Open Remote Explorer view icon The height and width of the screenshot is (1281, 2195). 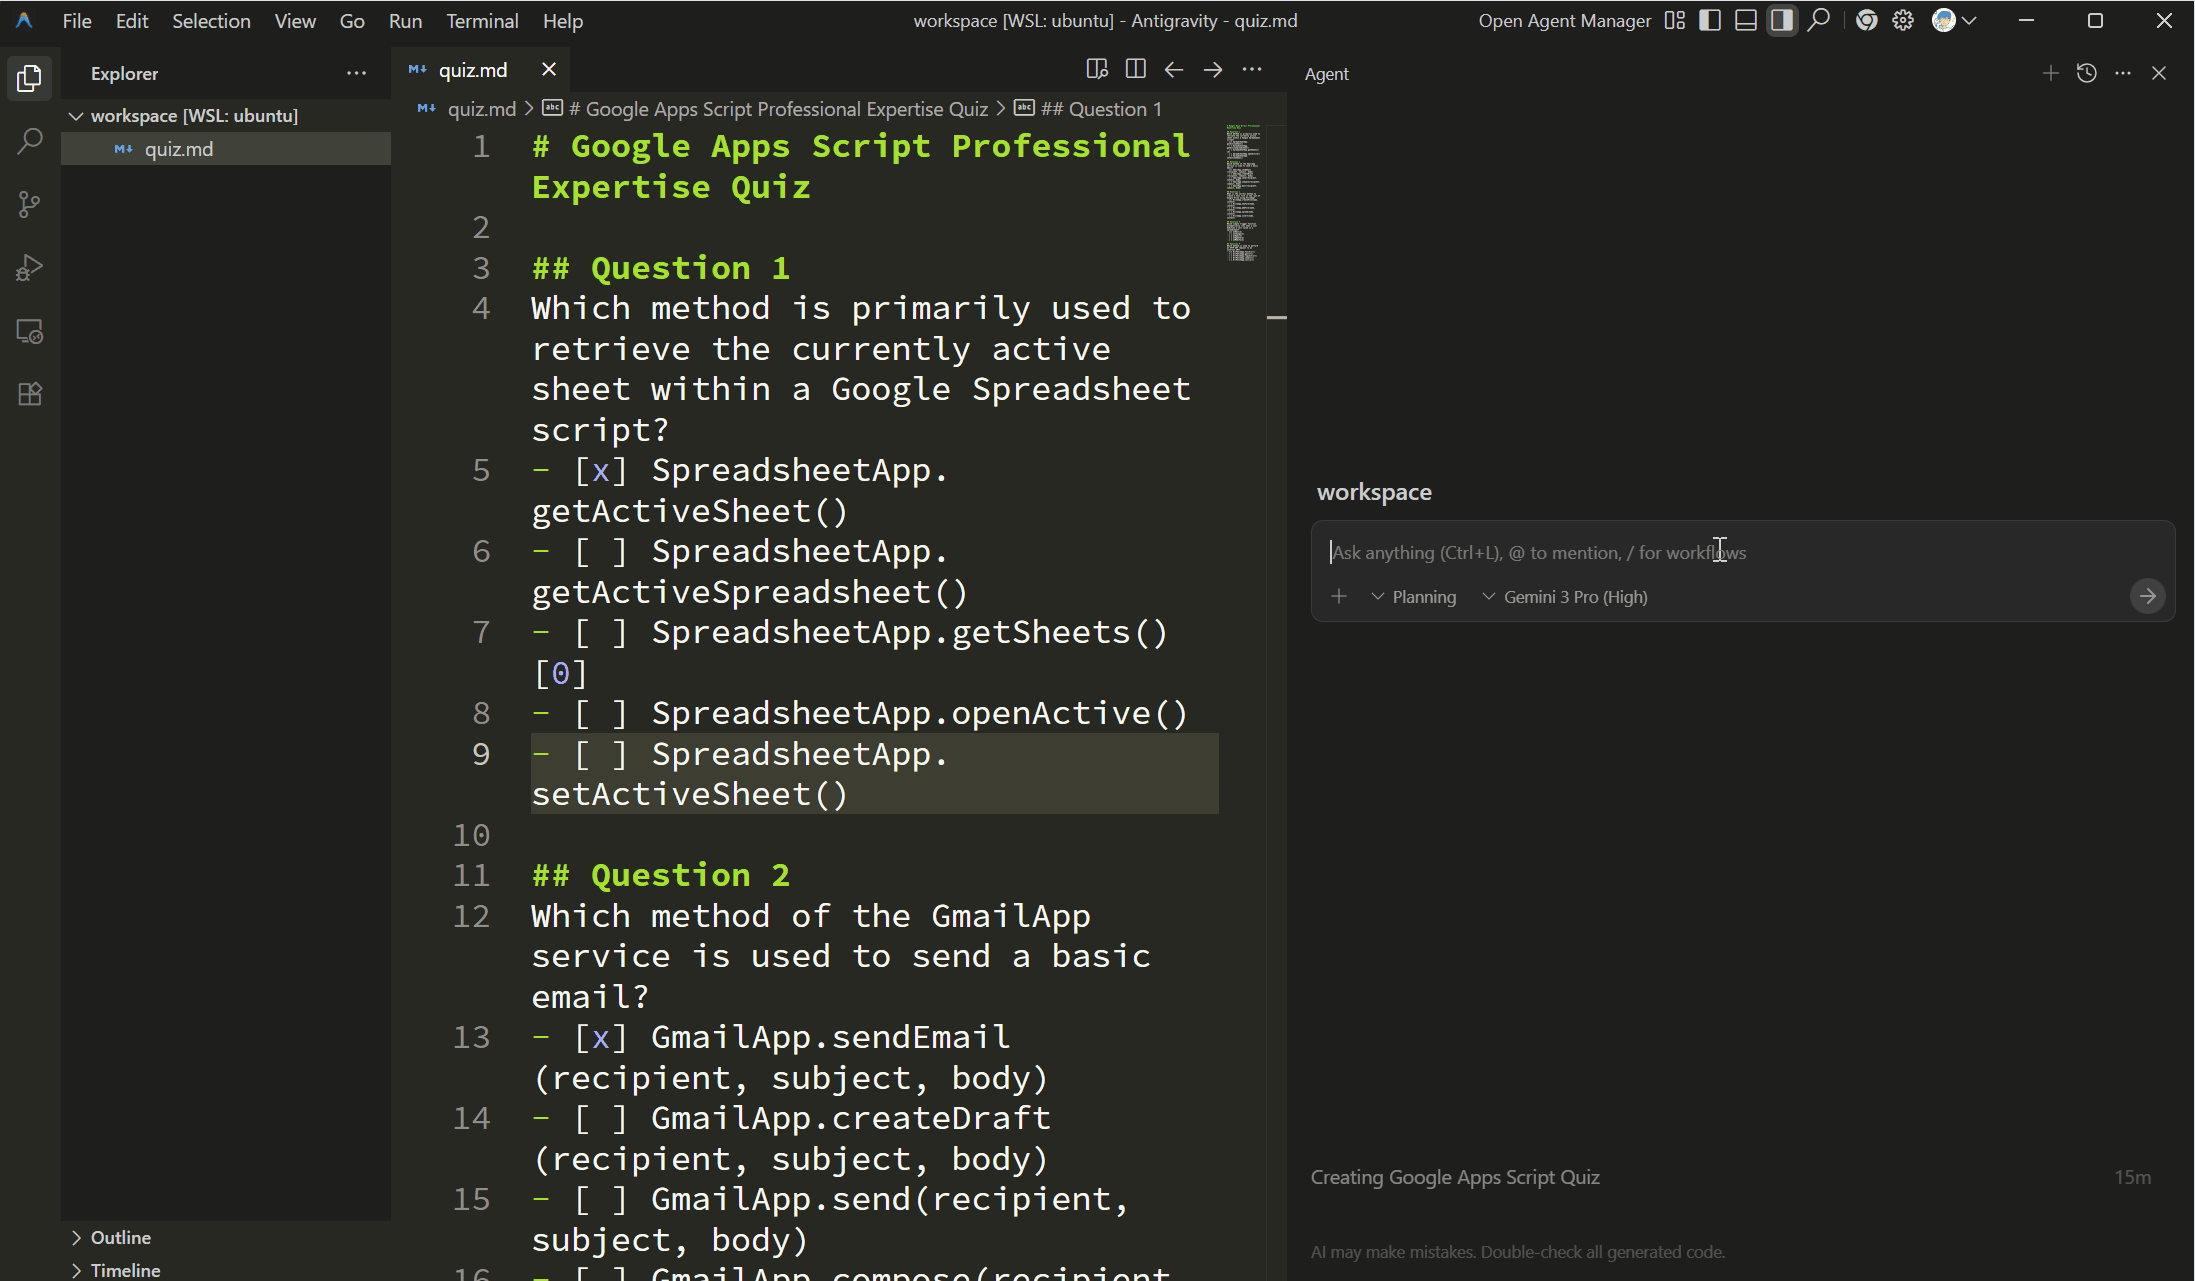coord(30,331)
